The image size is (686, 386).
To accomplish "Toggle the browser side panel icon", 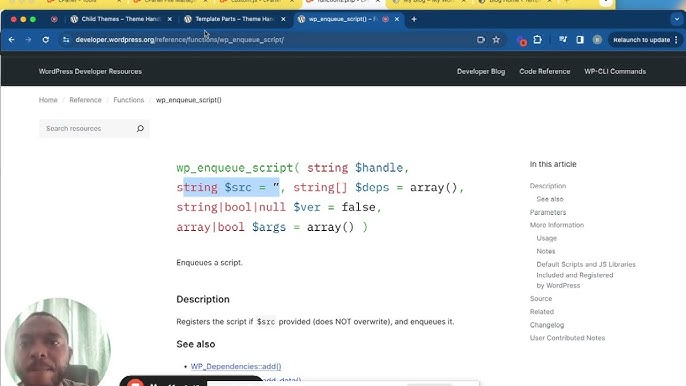I will pos(580,40).
